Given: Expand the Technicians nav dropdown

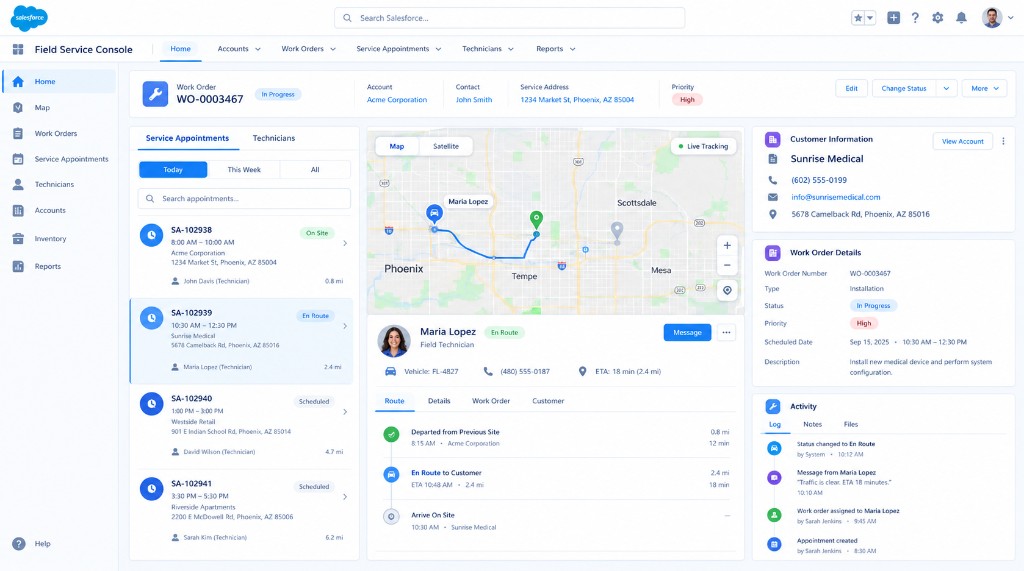Looking at the screenshot, I should coord(511,49).
